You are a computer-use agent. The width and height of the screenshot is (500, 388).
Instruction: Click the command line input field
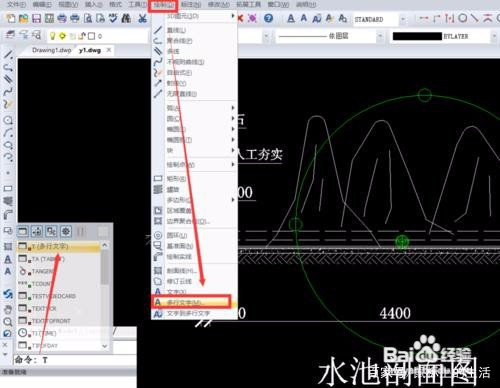tap(75, 360)
